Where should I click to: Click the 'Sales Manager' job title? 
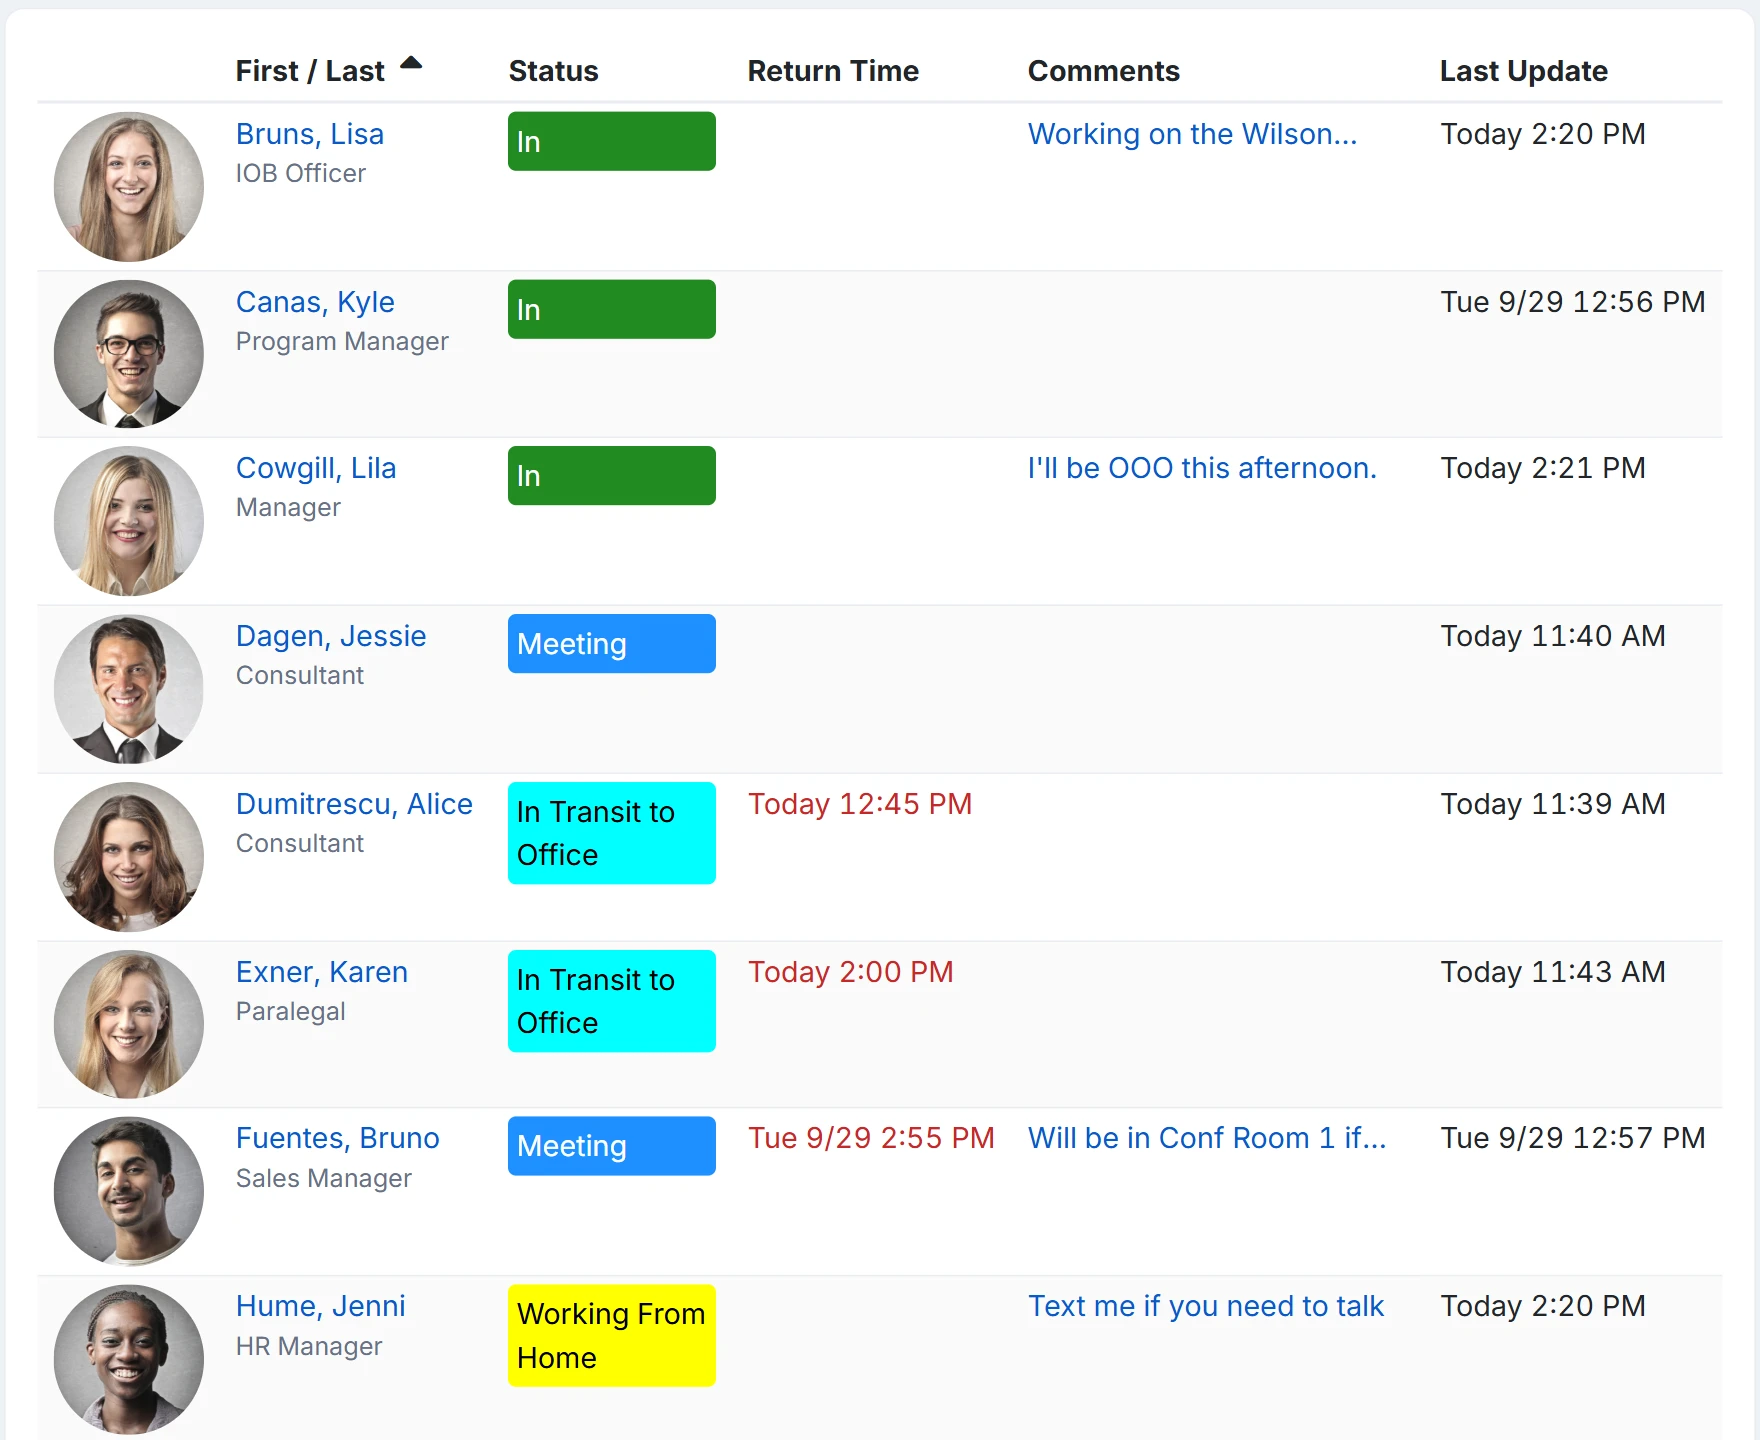(x=324, y=1178)
